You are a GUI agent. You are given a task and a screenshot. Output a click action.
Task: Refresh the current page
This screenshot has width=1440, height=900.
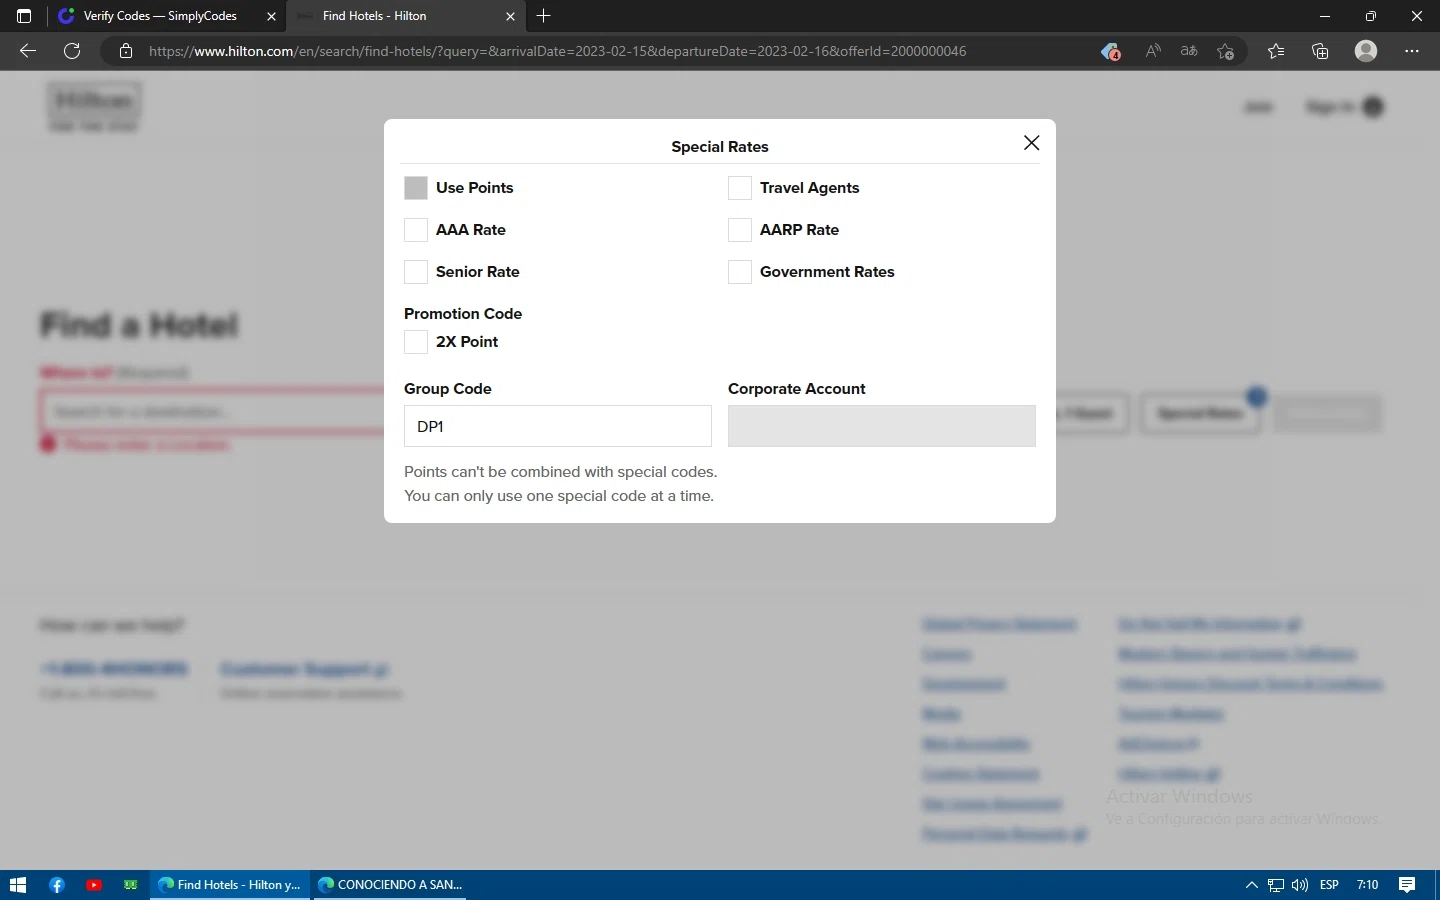pyautogui.click(x=72, y=51)
